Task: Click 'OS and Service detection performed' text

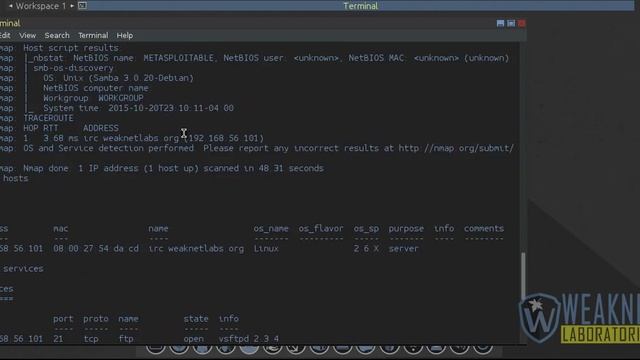Action: pyautogui.click(x=108, y=148)
